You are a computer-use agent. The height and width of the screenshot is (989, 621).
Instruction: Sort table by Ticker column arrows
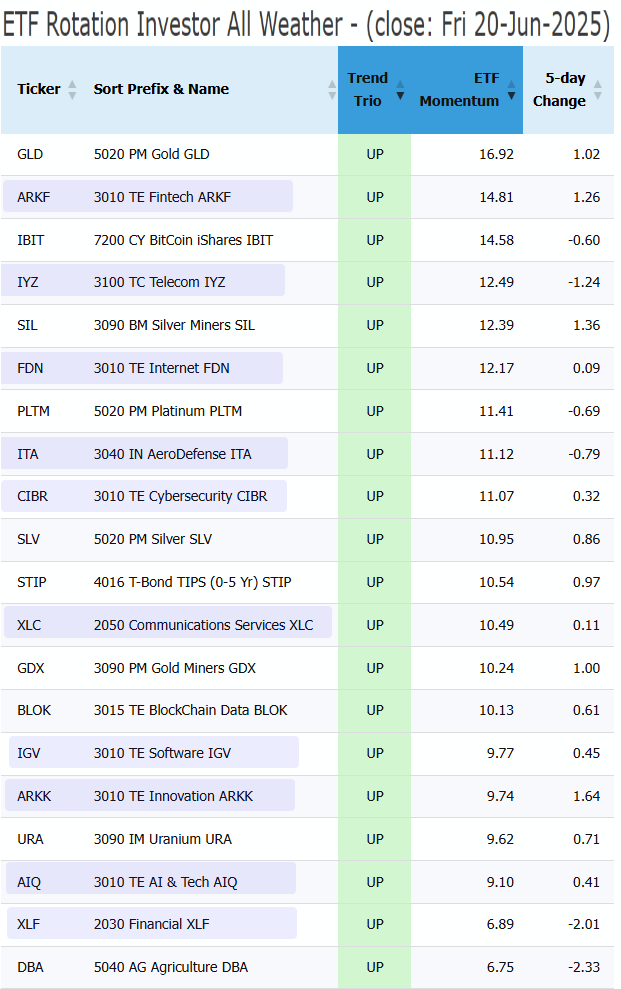tap(72, 90)
